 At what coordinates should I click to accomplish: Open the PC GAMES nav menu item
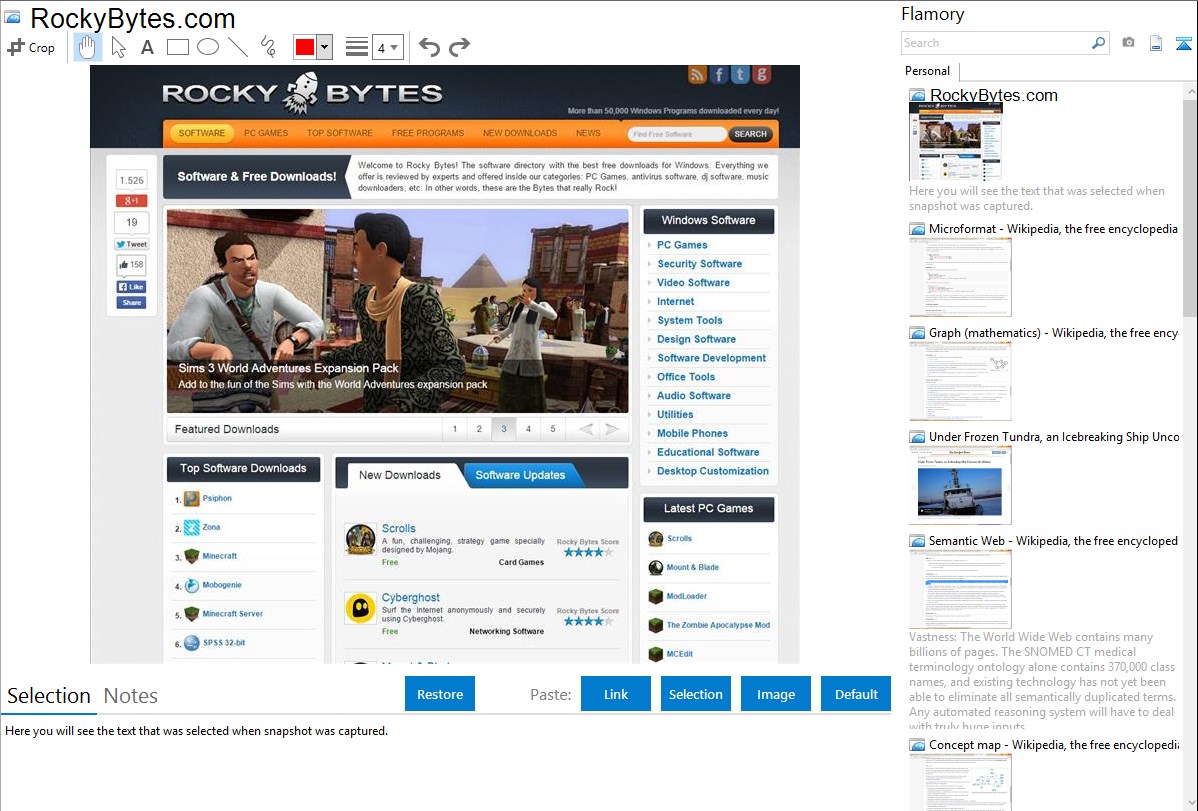[x=266, y=133]
